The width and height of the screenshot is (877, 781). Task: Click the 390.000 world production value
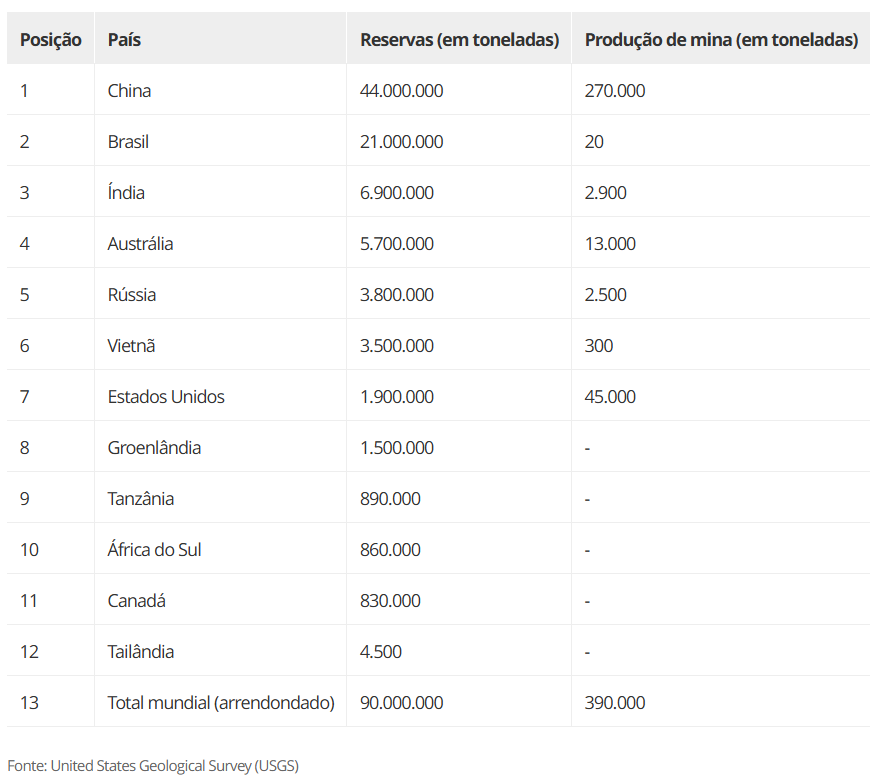click(x=615, y=703)
